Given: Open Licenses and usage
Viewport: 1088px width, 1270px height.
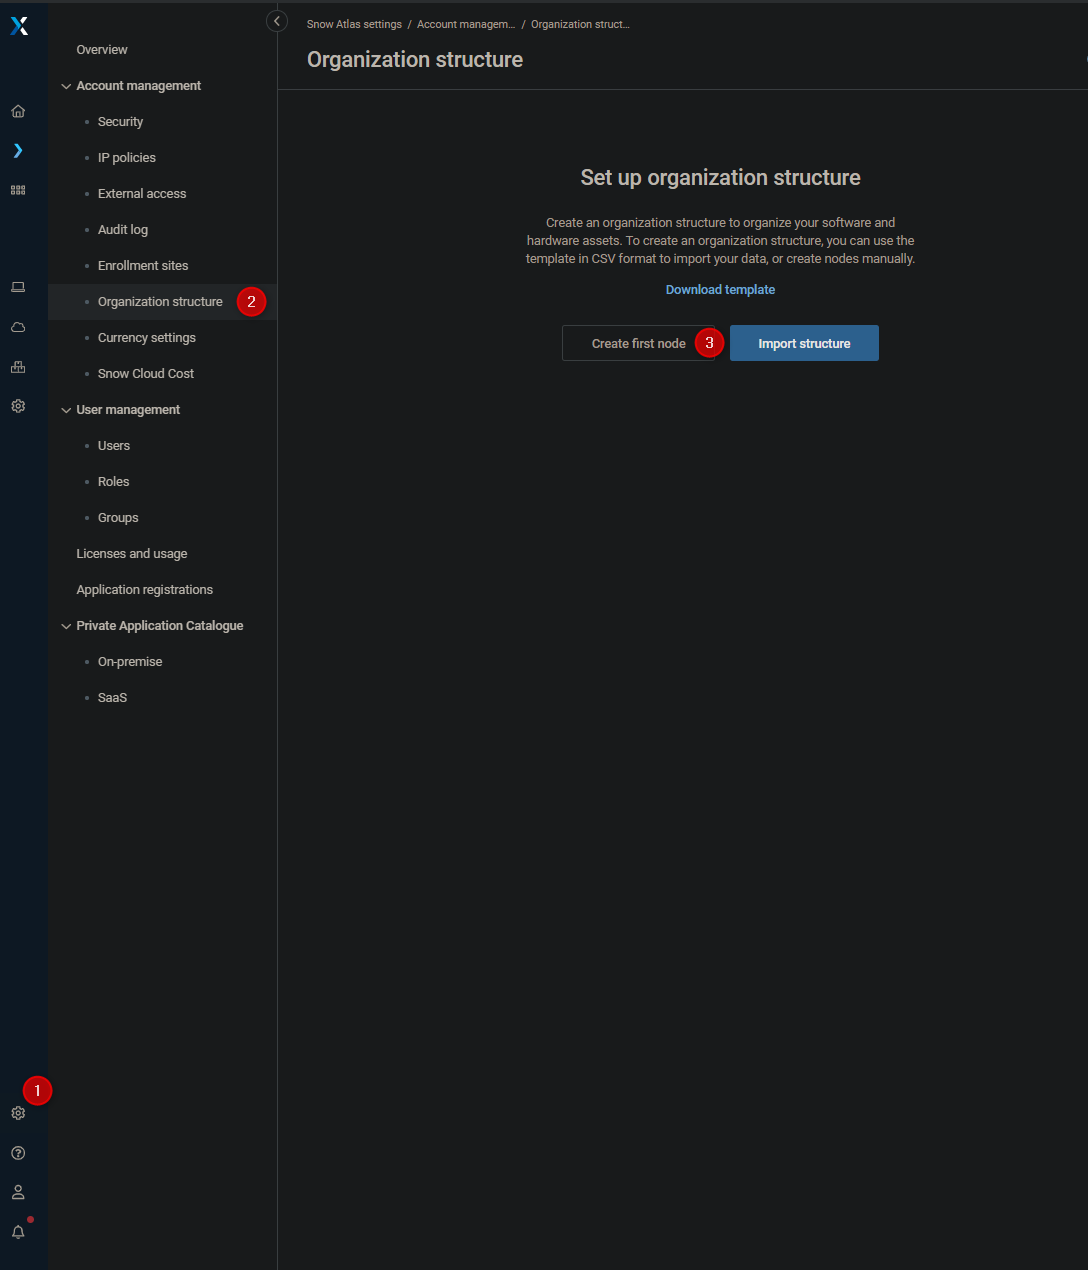Looking at the screenshot, I should tap(132, 554).
